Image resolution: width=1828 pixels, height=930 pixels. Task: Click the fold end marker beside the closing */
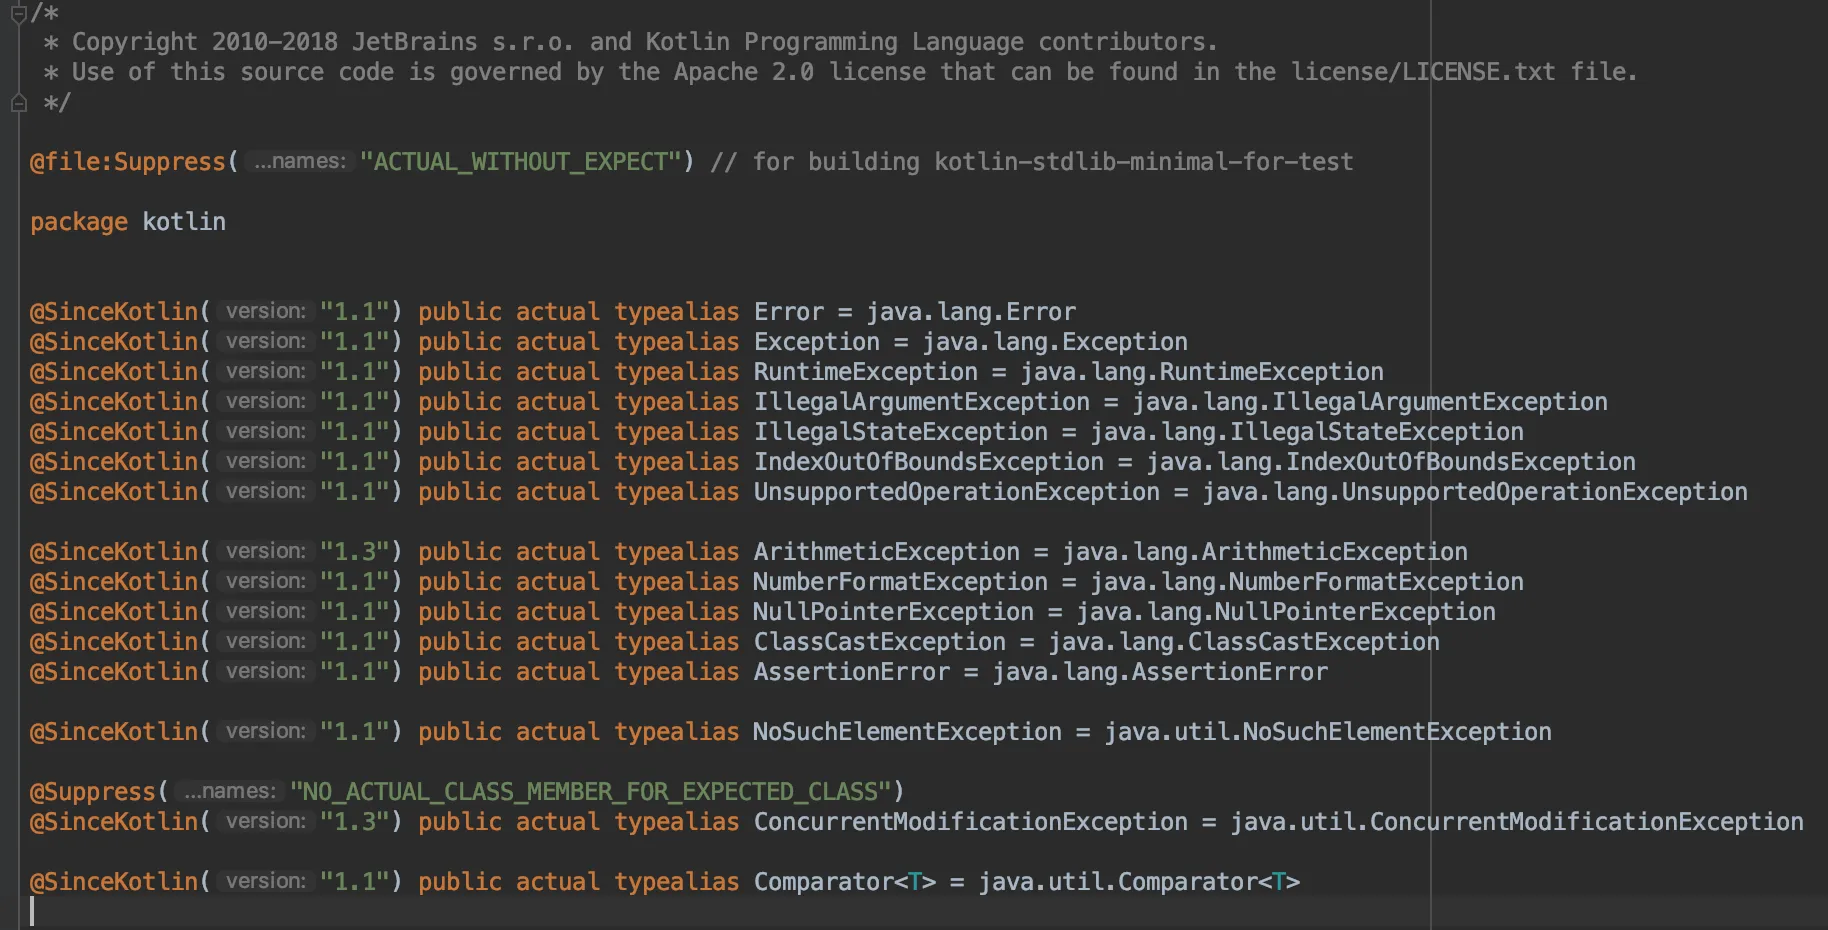pyautogui.click(x=18, y=103)
